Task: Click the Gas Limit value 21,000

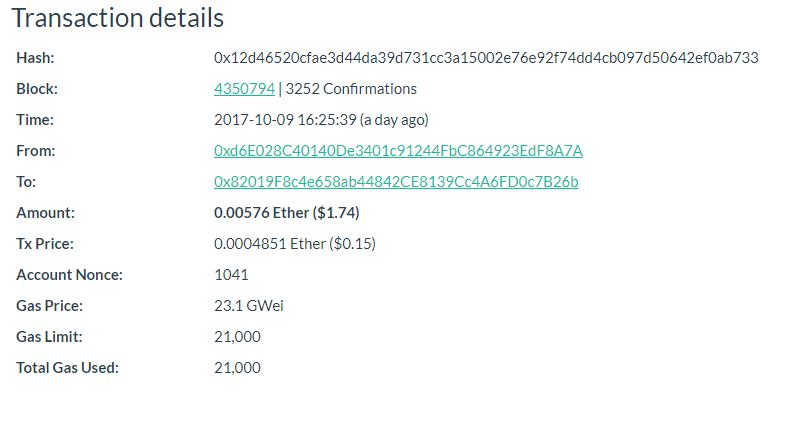Action: pyautogui.click(x=237, y=337)
